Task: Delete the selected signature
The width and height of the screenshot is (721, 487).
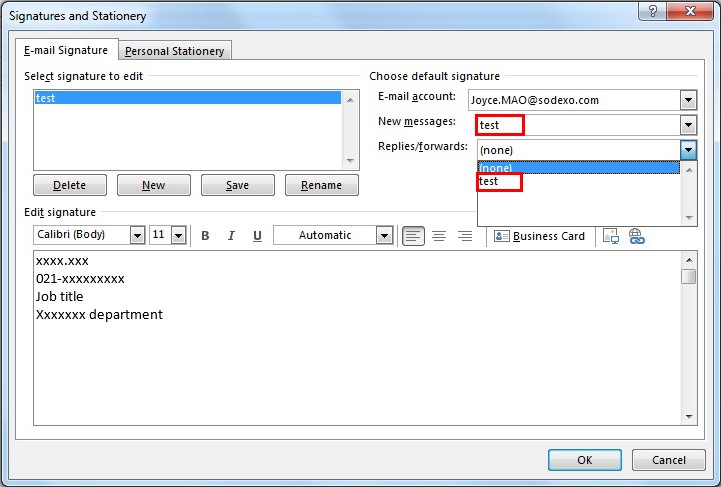Action: tap(69, 185)
